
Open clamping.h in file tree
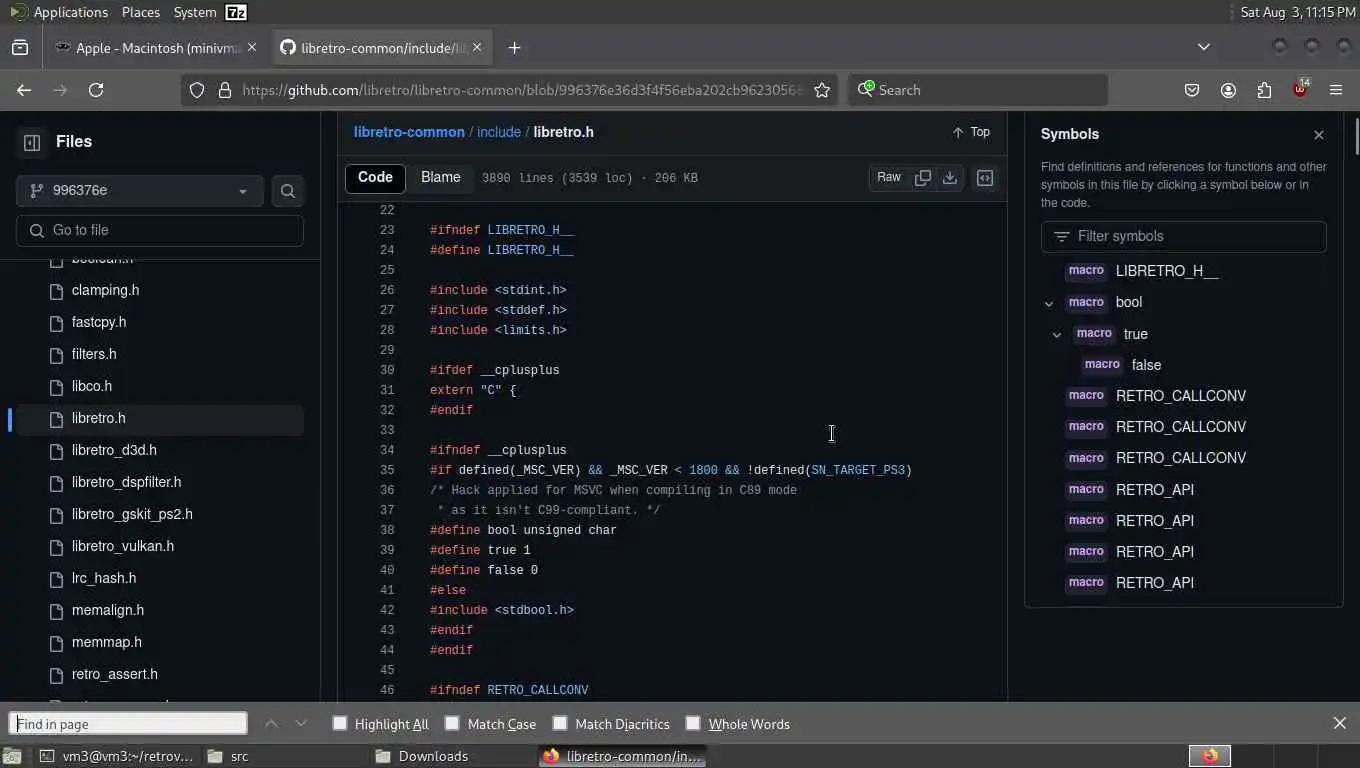pos(105,290)
